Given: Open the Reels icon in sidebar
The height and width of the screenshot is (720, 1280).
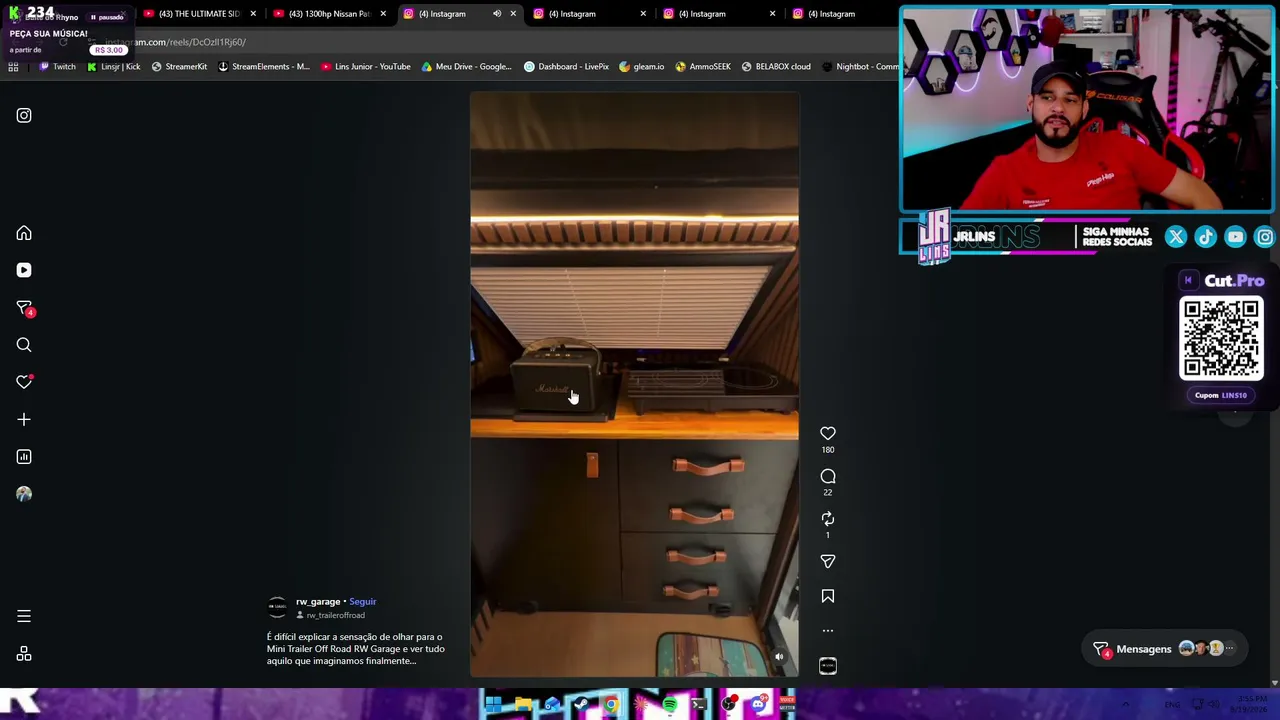Looking at the screenshot, I should (24, 270).
